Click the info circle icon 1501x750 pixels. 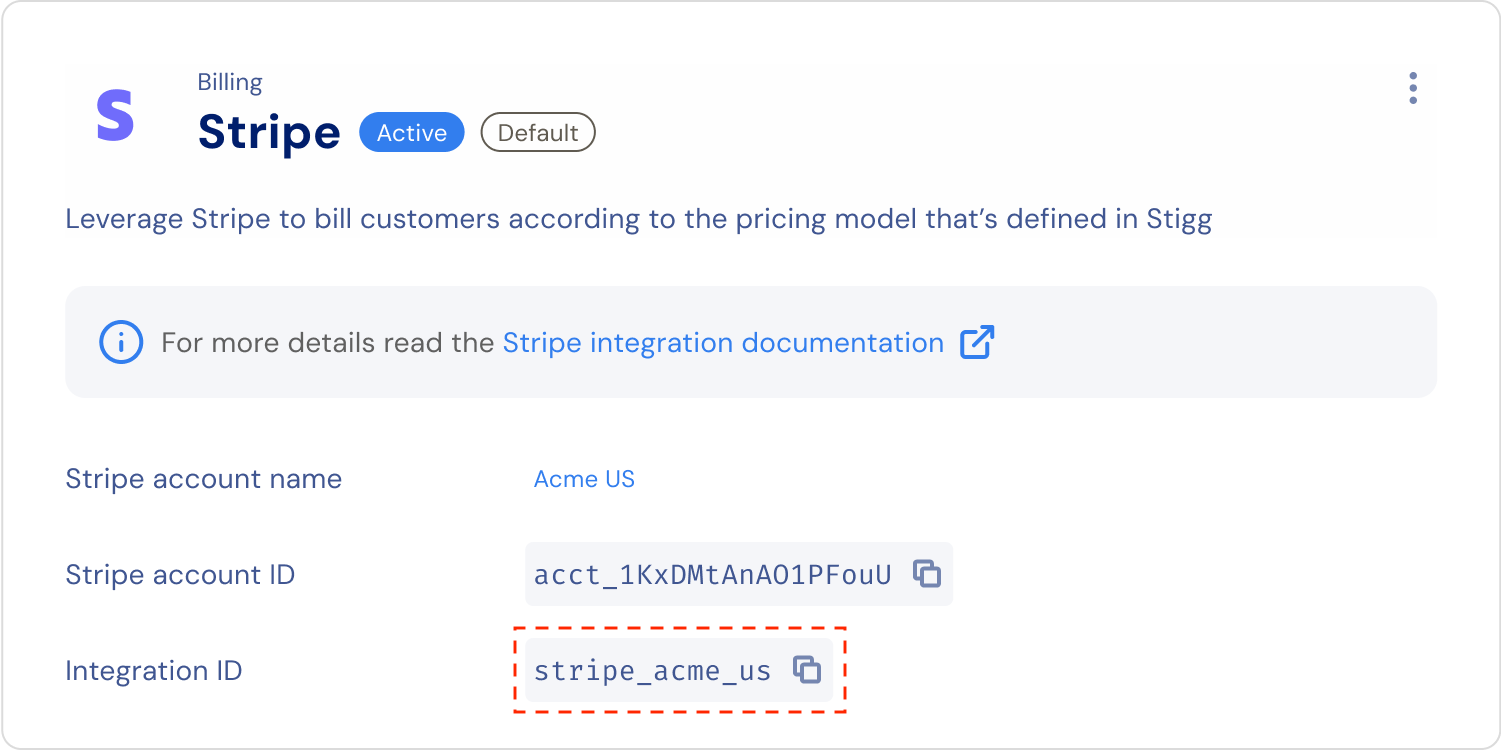click(121, 343)
